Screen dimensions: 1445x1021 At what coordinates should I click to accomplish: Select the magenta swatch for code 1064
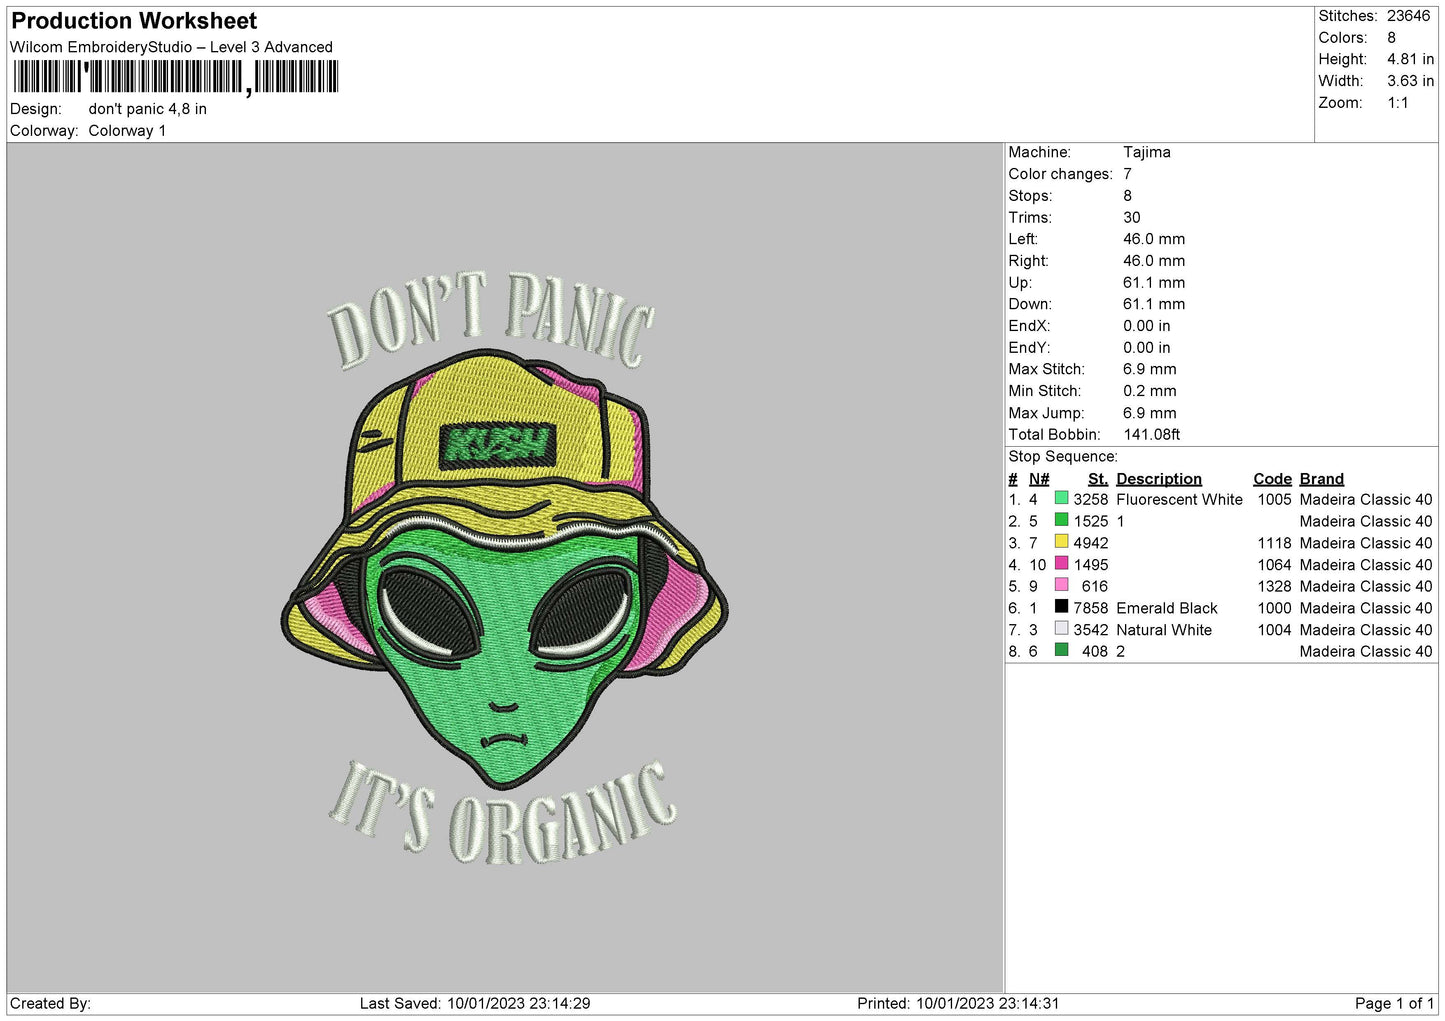click(x=1061, y=564)
